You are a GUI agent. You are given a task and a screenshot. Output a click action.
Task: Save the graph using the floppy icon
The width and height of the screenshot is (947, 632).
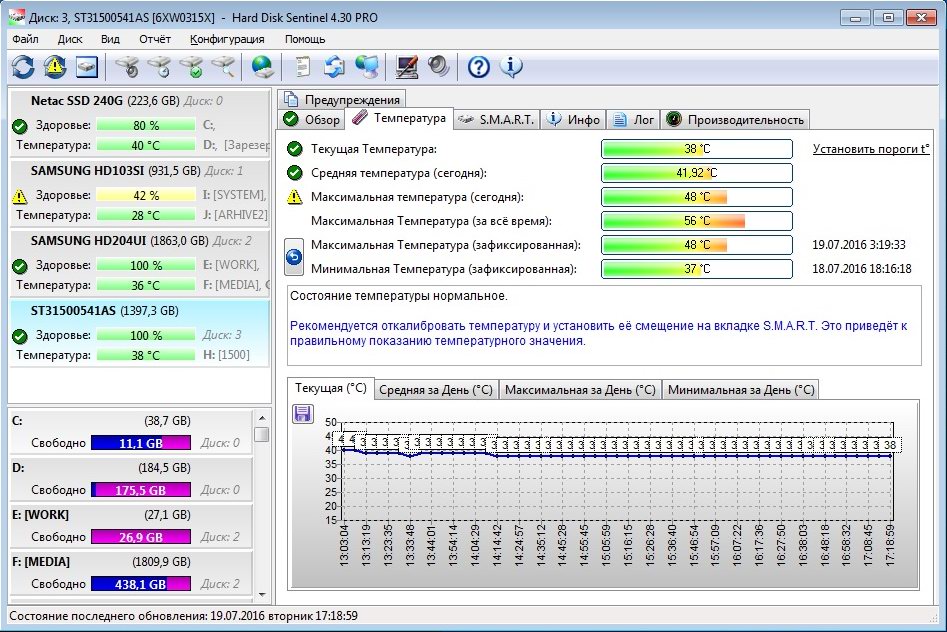(302, 414)
